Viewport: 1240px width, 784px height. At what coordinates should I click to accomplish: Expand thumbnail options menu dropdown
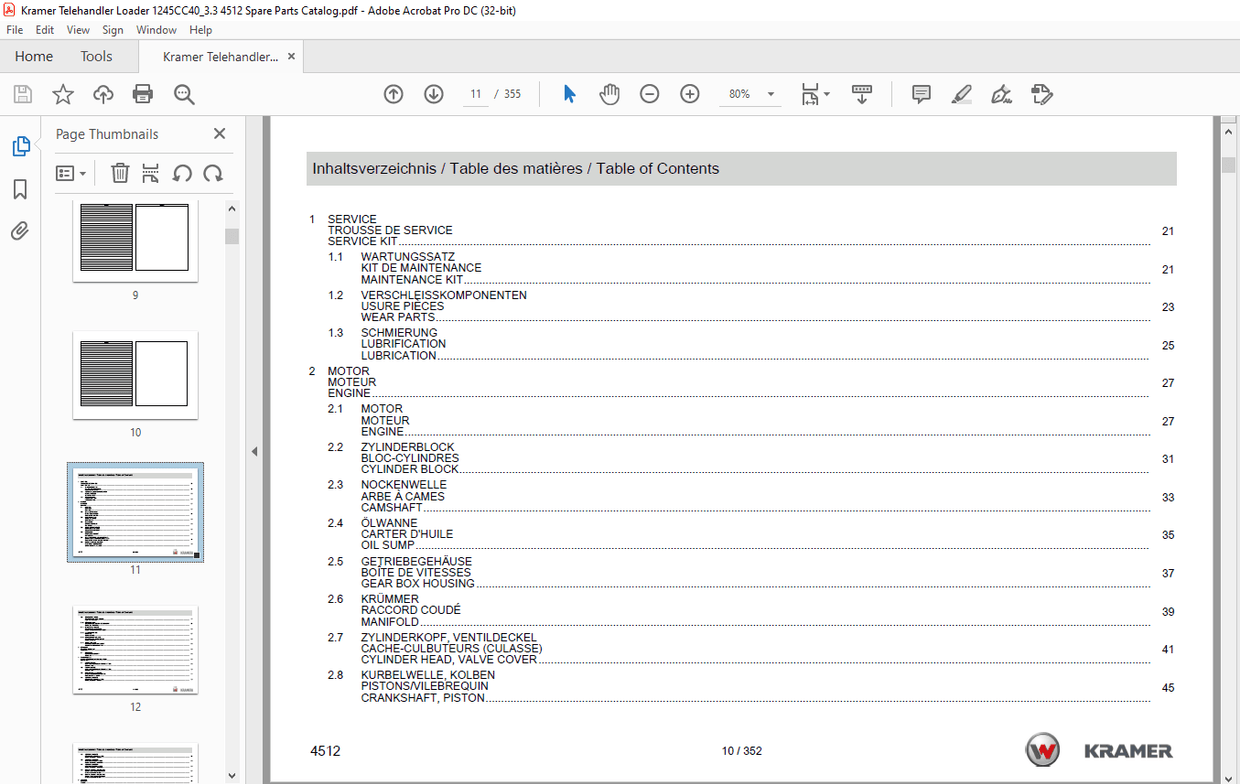point(71,173)
